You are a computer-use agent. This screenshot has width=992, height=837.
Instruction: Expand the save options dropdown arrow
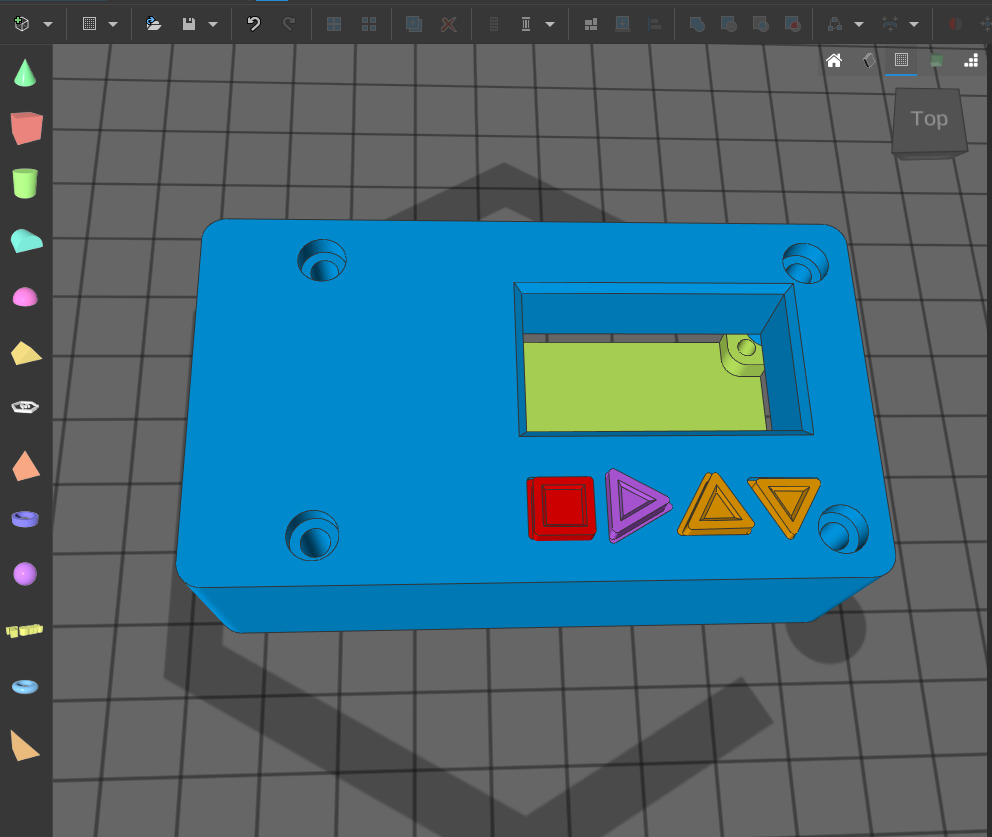point(213,25)
